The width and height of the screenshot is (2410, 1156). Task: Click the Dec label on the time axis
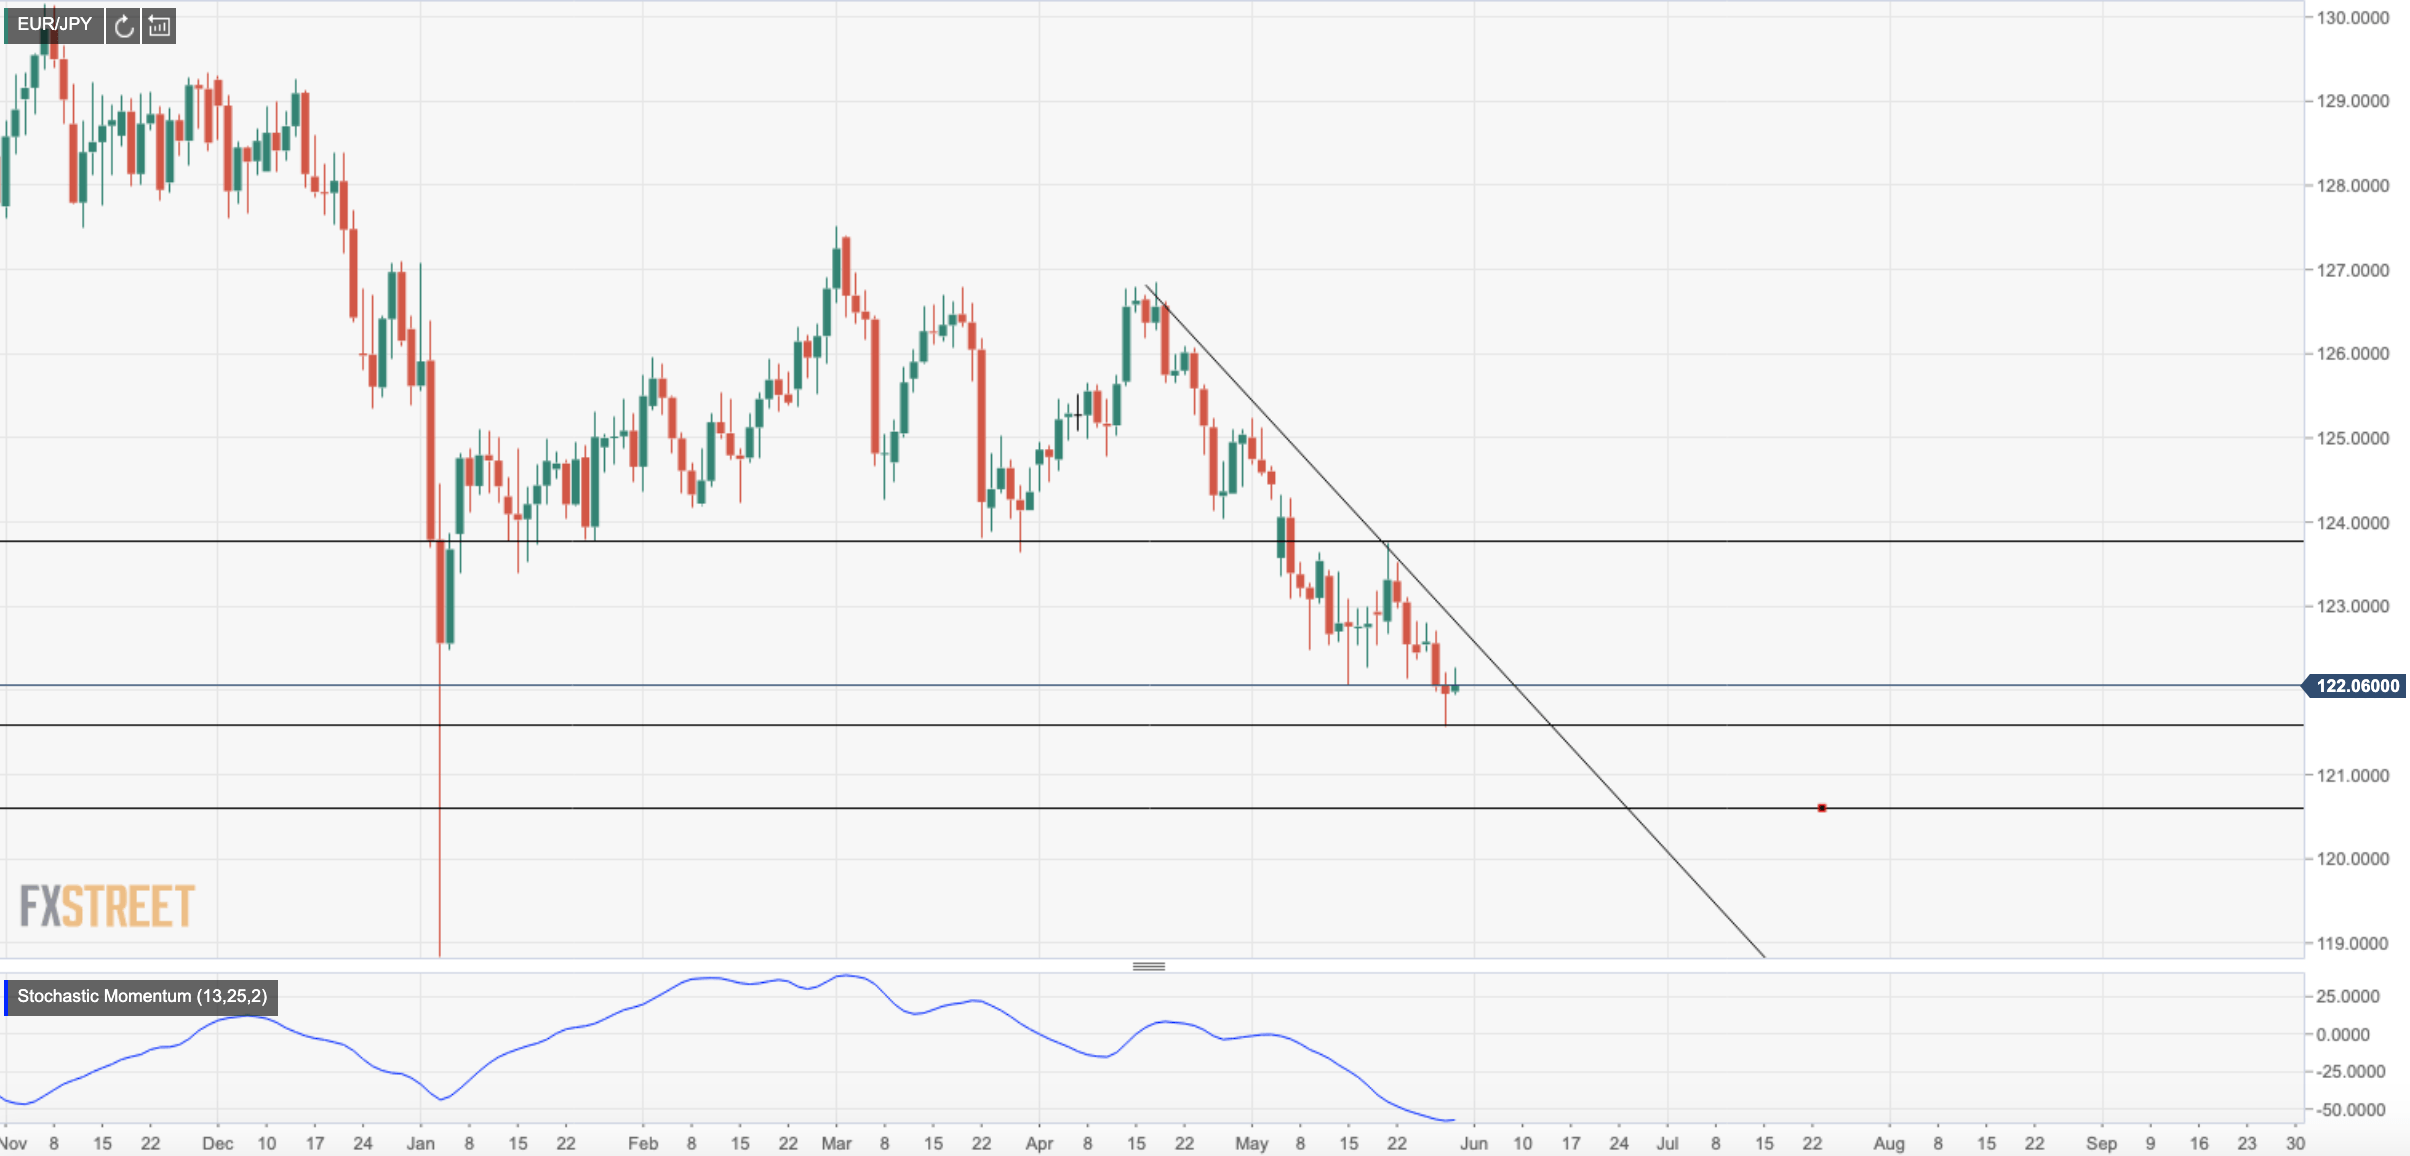217,1143
